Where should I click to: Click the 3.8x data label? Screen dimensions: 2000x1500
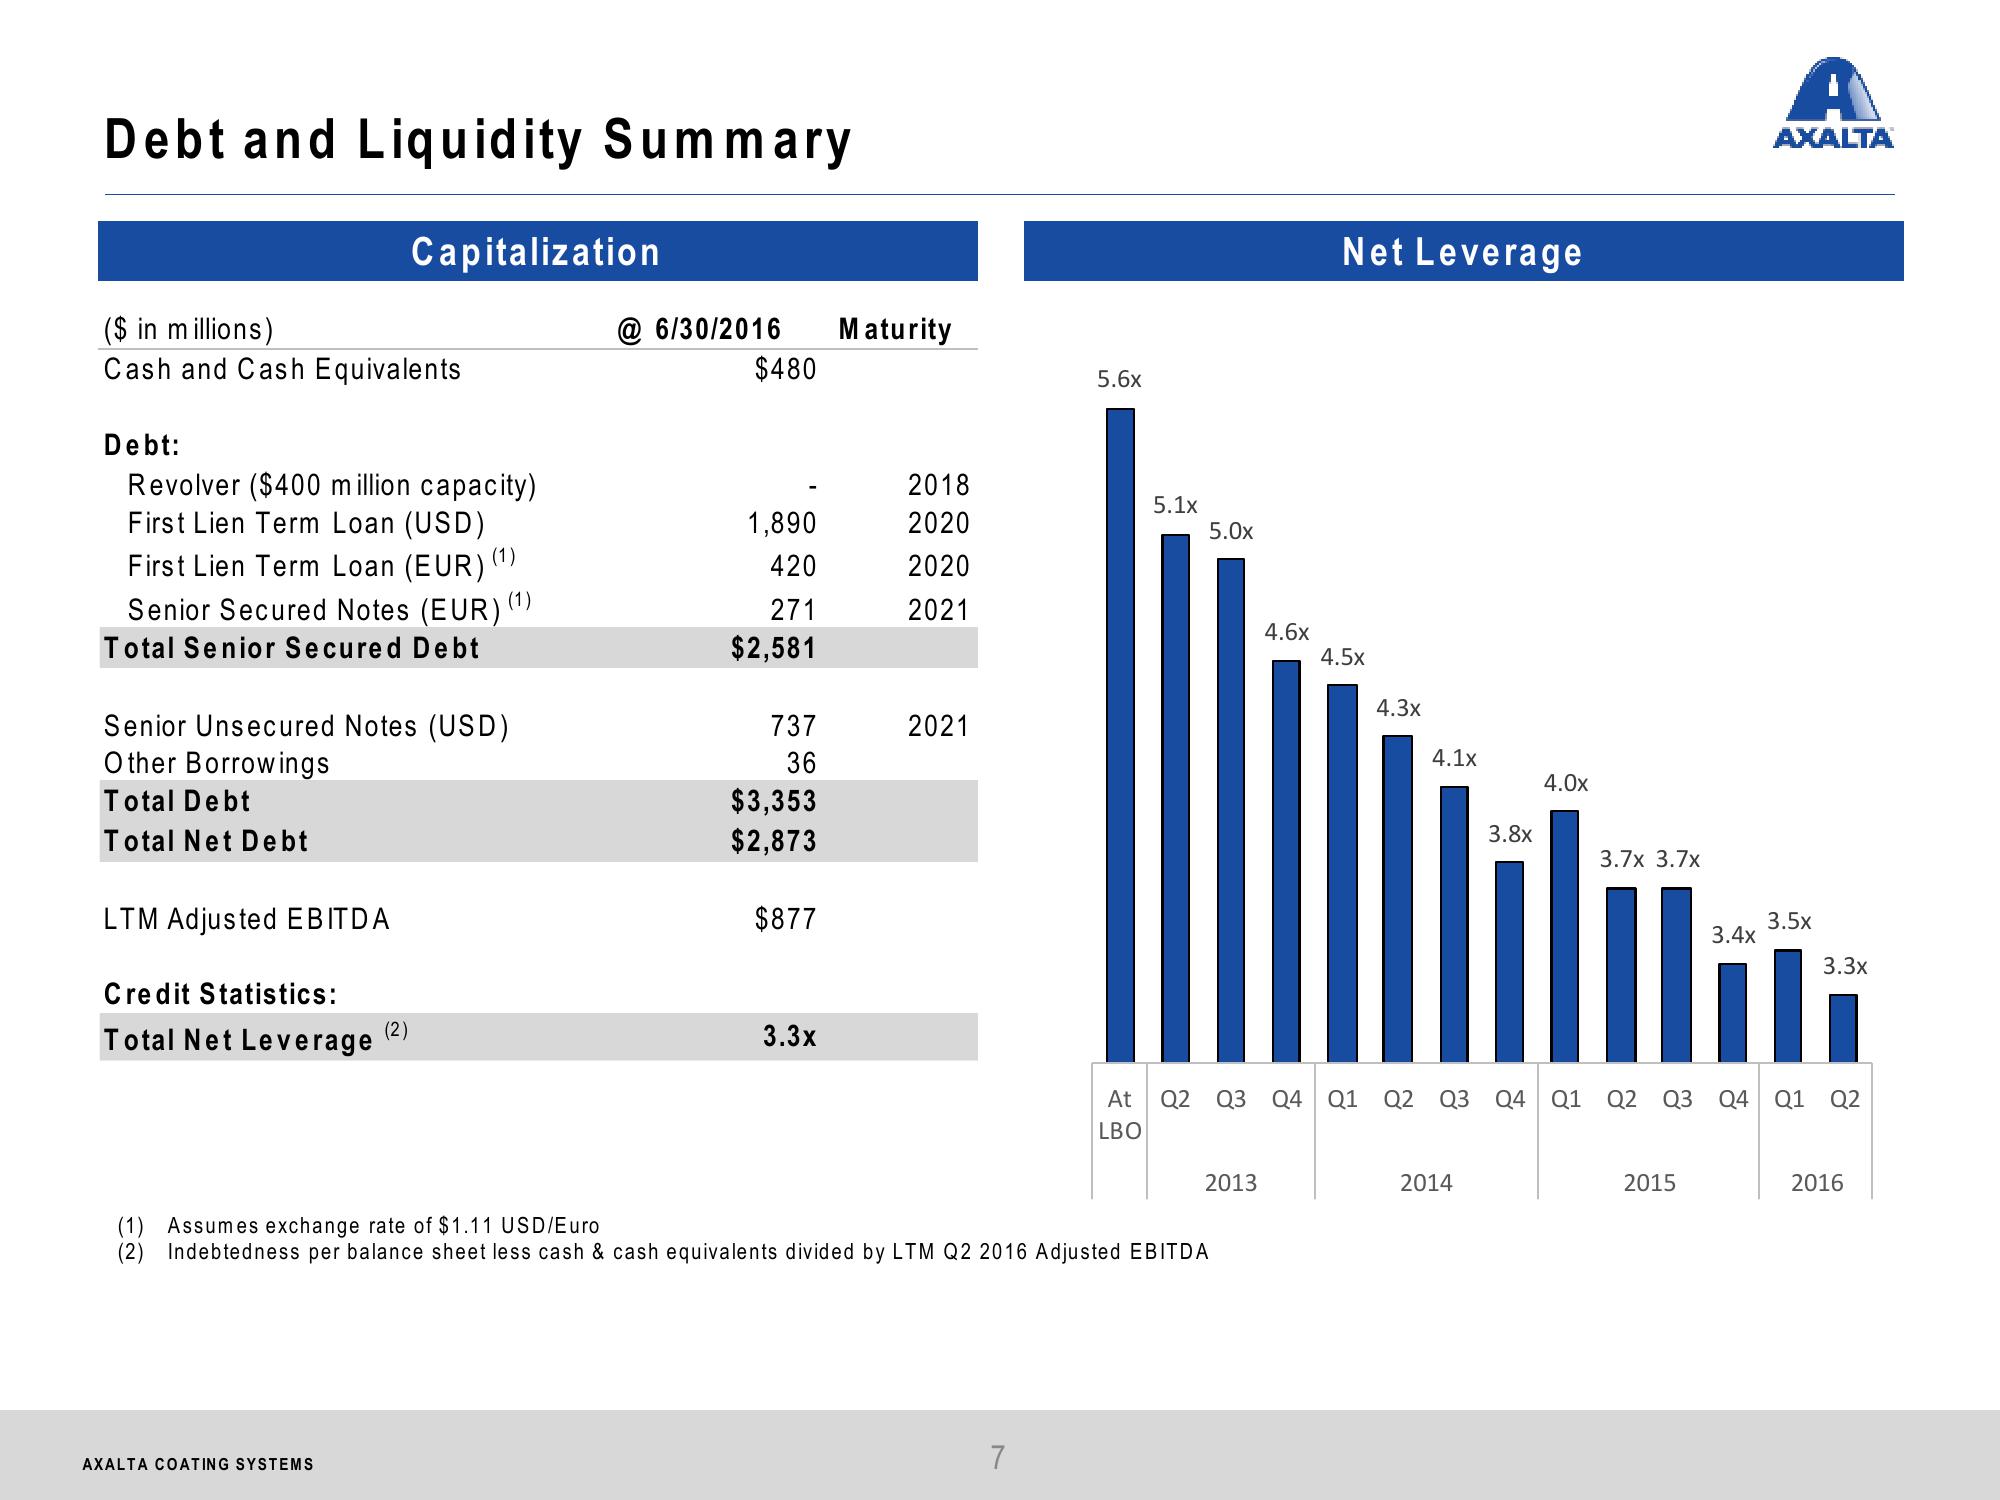[x=1510, y=834]
